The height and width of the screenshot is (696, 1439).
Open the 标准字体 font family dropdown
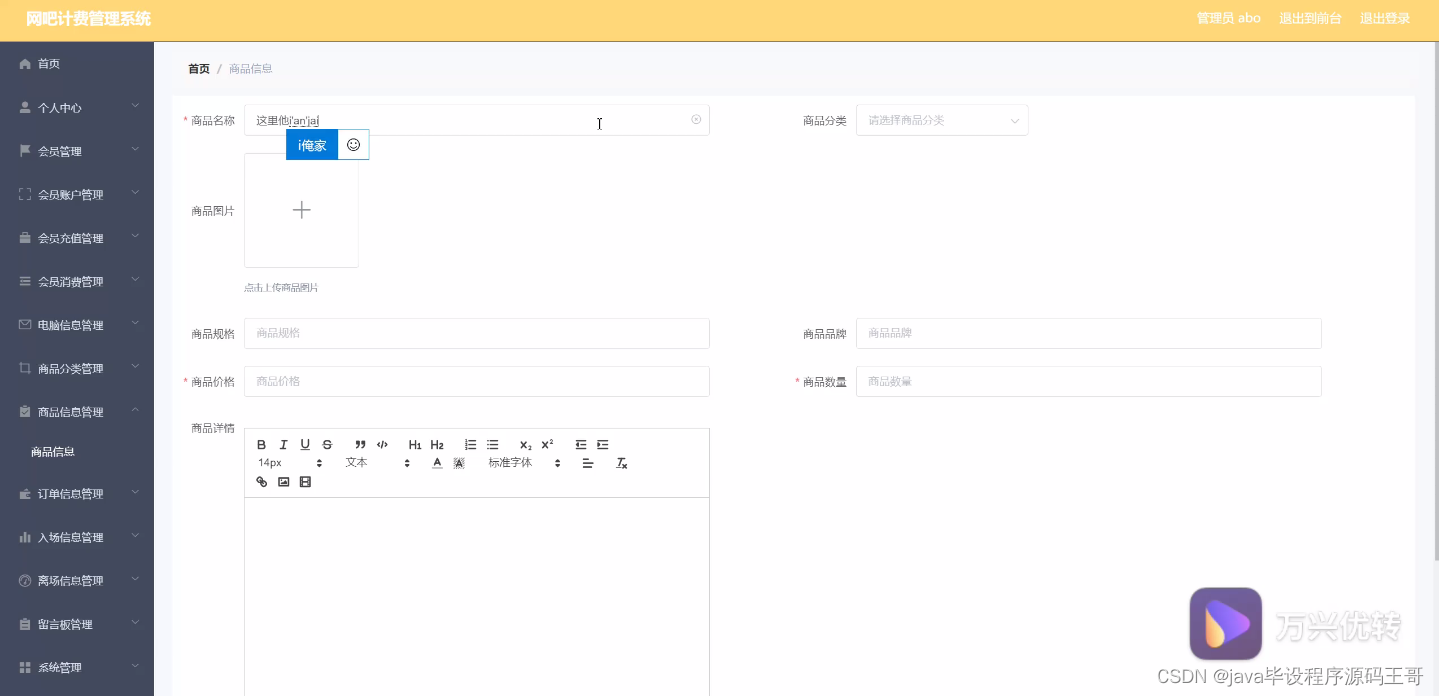click(524, 463)
